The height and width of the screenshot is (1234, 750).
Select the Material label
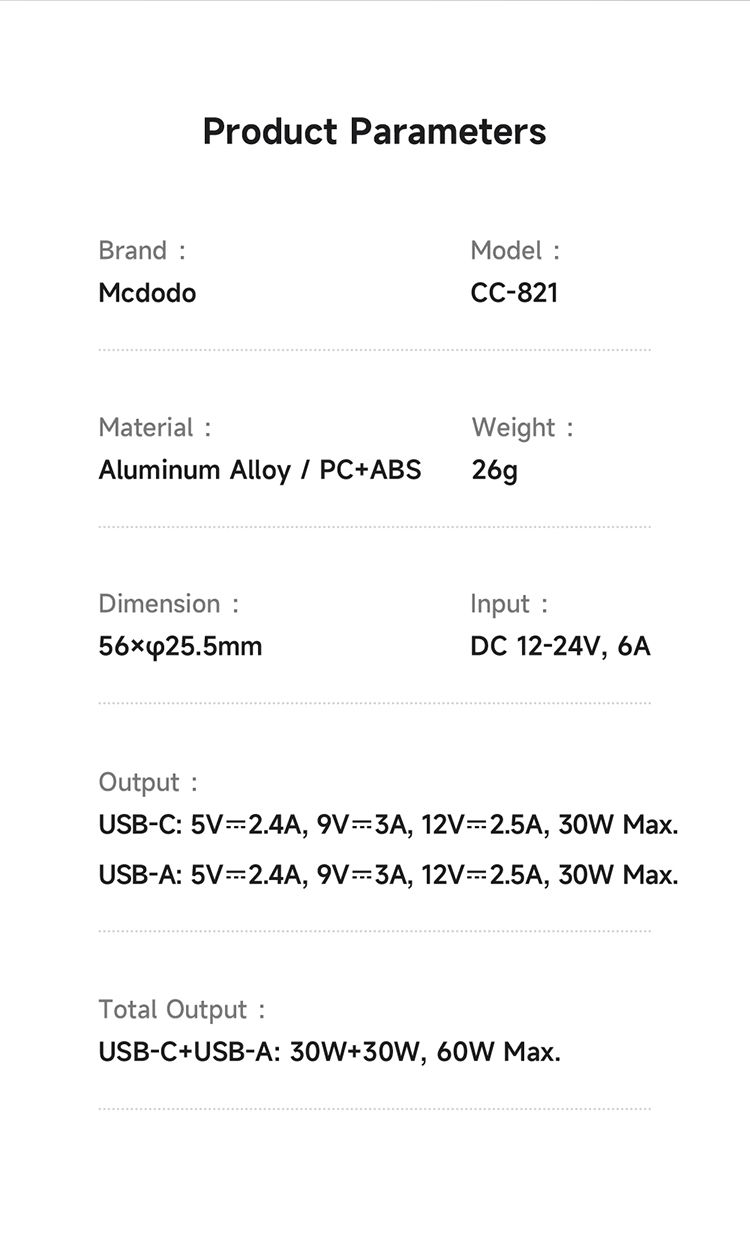(155, 427)
